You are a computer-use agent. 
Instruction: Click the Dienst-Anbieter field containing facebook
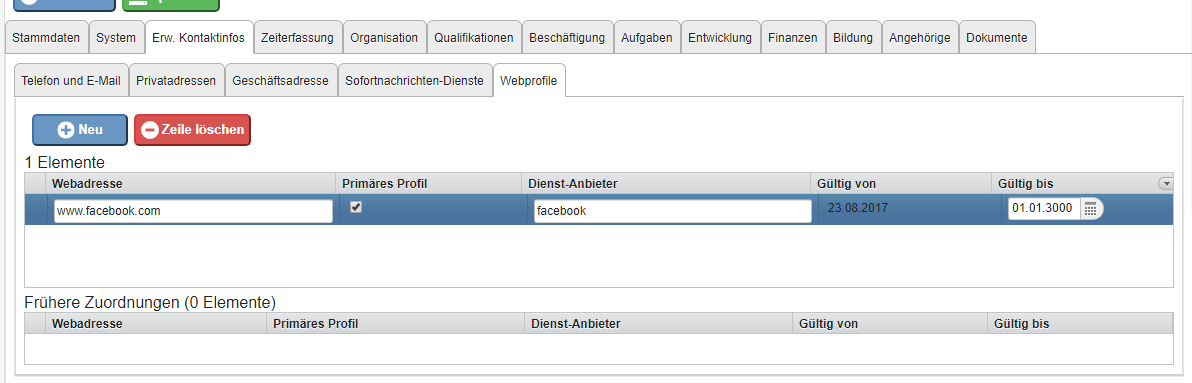click(673, 211)
